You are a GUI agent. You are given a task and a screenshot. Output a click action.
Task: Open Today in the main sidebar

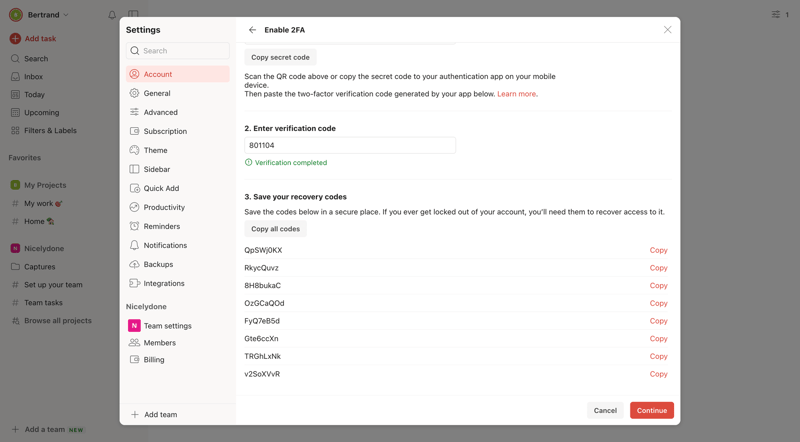(34, 94)
